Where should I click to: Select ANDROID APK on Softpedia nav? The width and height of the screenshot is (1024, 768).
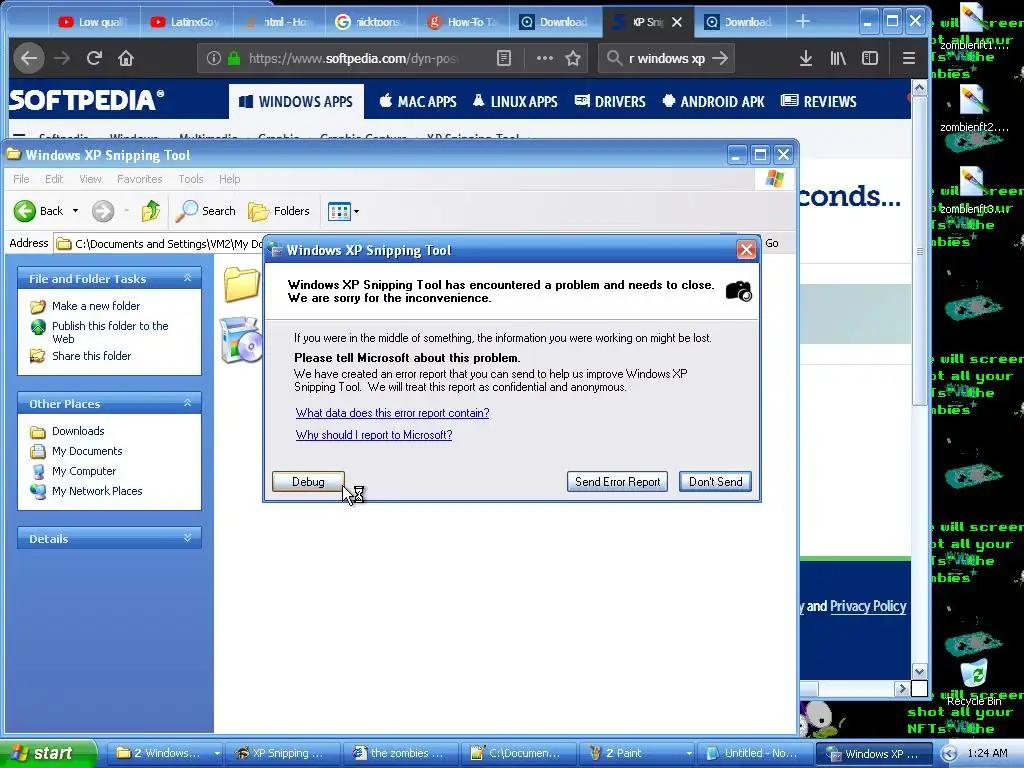pyautogui.click(x=713, y=101)
